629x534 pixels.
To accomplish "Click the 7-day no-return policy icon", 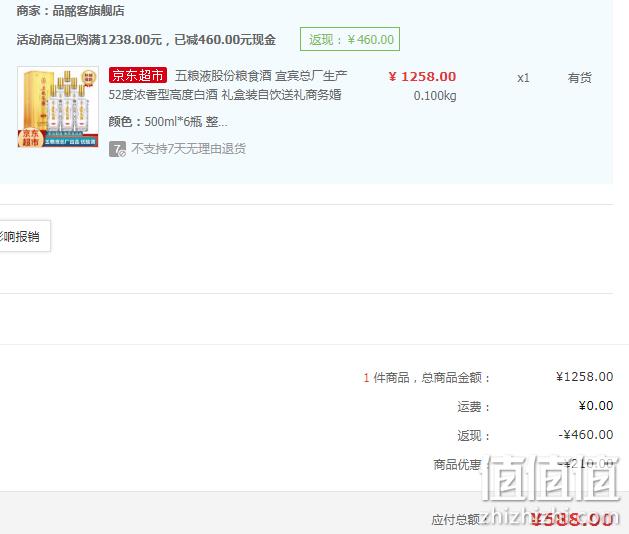I will (117, 149).
